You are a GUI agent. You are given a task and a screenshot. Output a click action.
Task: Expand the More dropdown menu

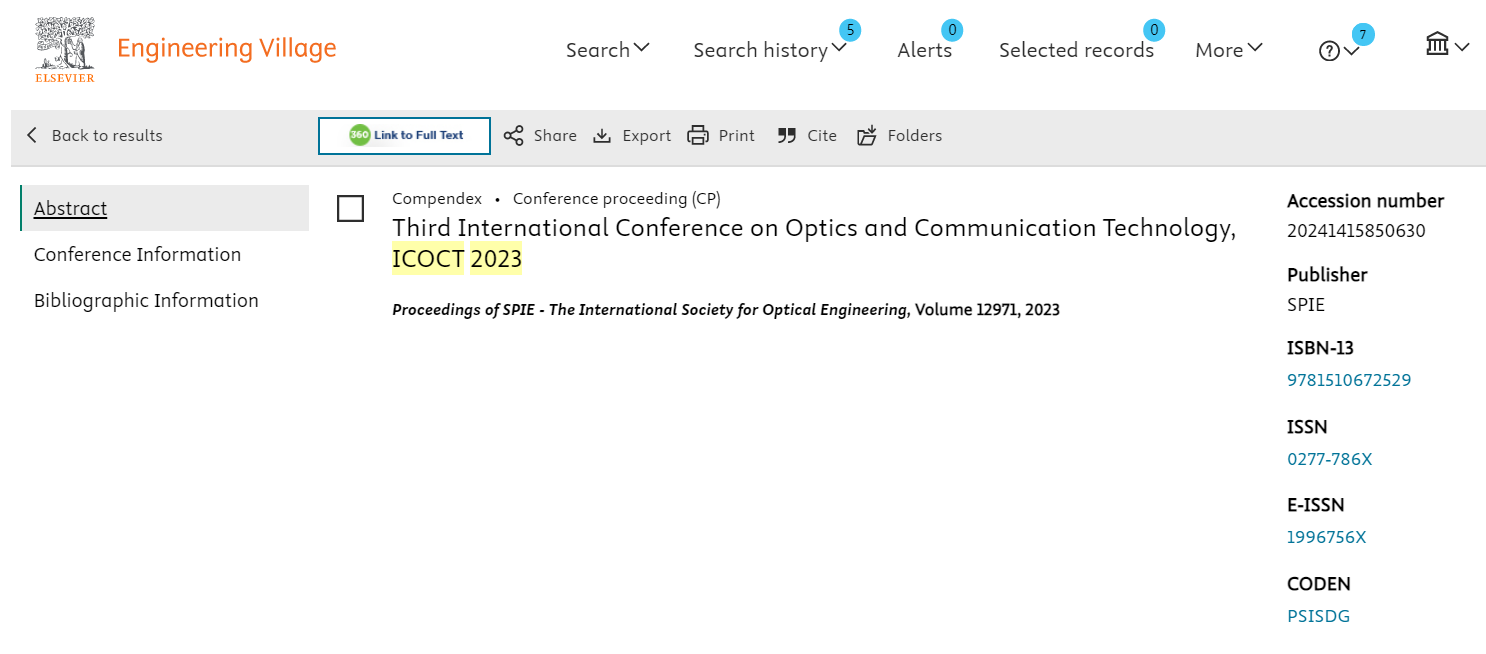point(1229,49)
